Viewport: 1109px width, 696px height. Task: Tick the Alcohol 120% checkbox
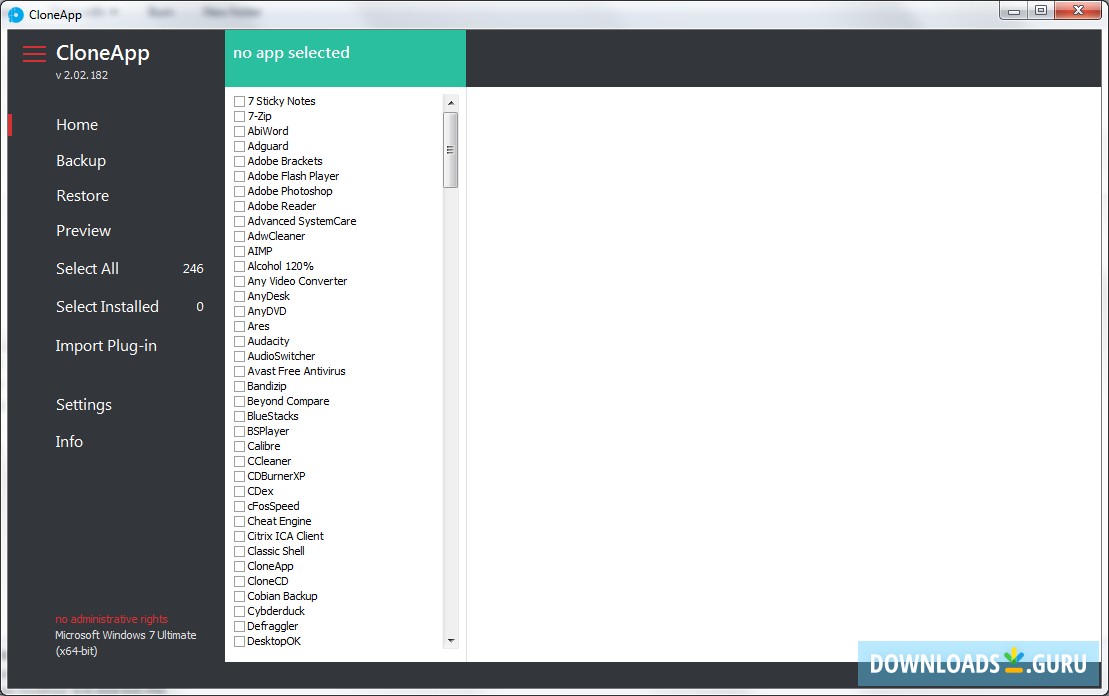point(239,267)
